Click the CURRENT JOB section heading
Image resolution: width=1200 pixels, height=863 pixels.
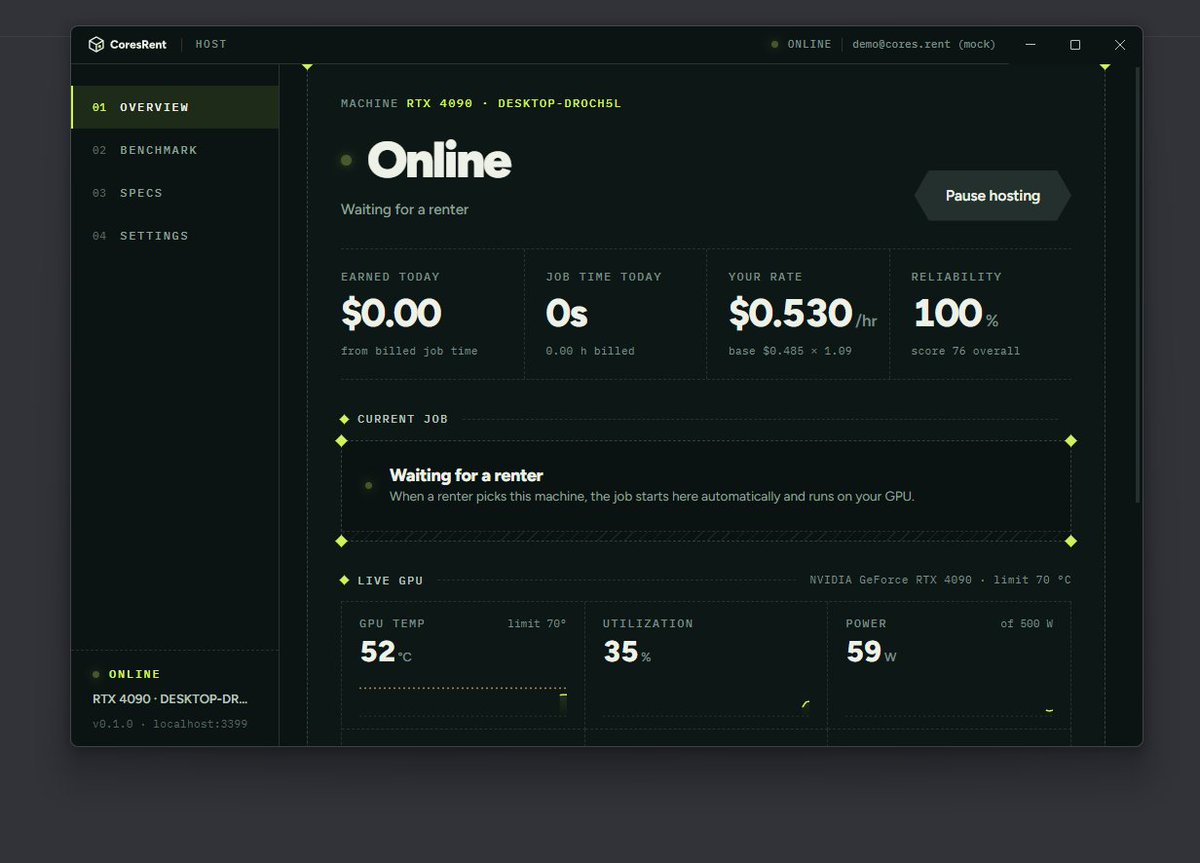[403, 419]
